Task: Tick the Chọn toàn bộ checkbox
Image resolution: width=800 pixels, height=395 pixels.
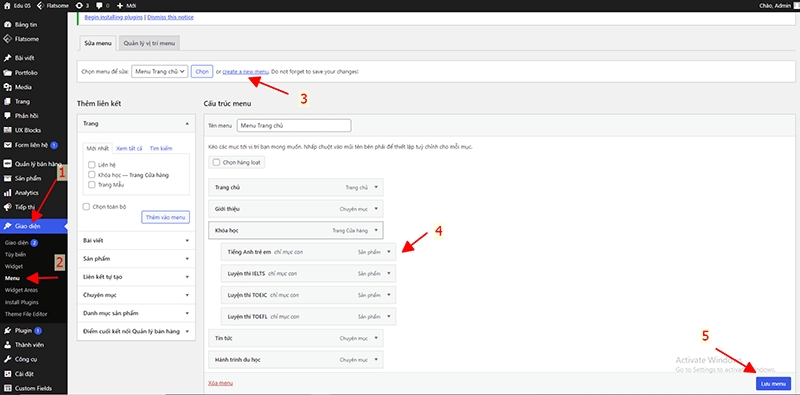Action: point(86,207)
